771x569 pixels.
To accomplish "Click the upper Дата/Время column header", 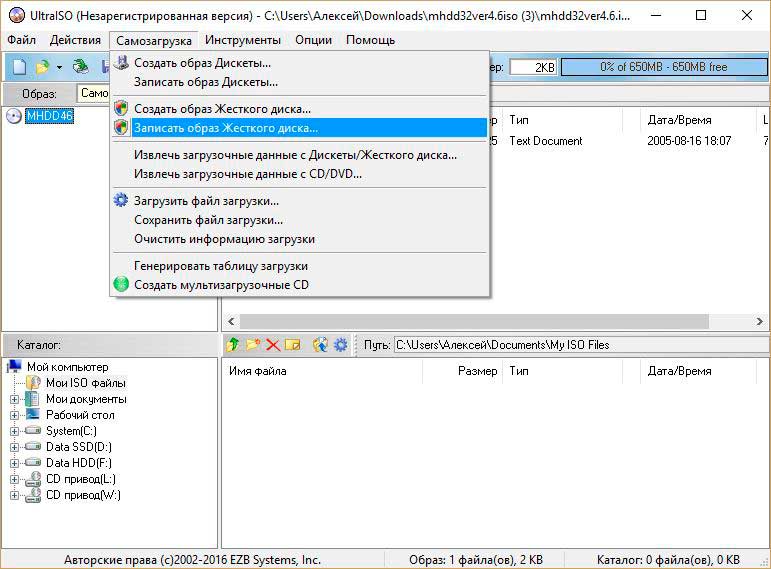I will (698, 120).
